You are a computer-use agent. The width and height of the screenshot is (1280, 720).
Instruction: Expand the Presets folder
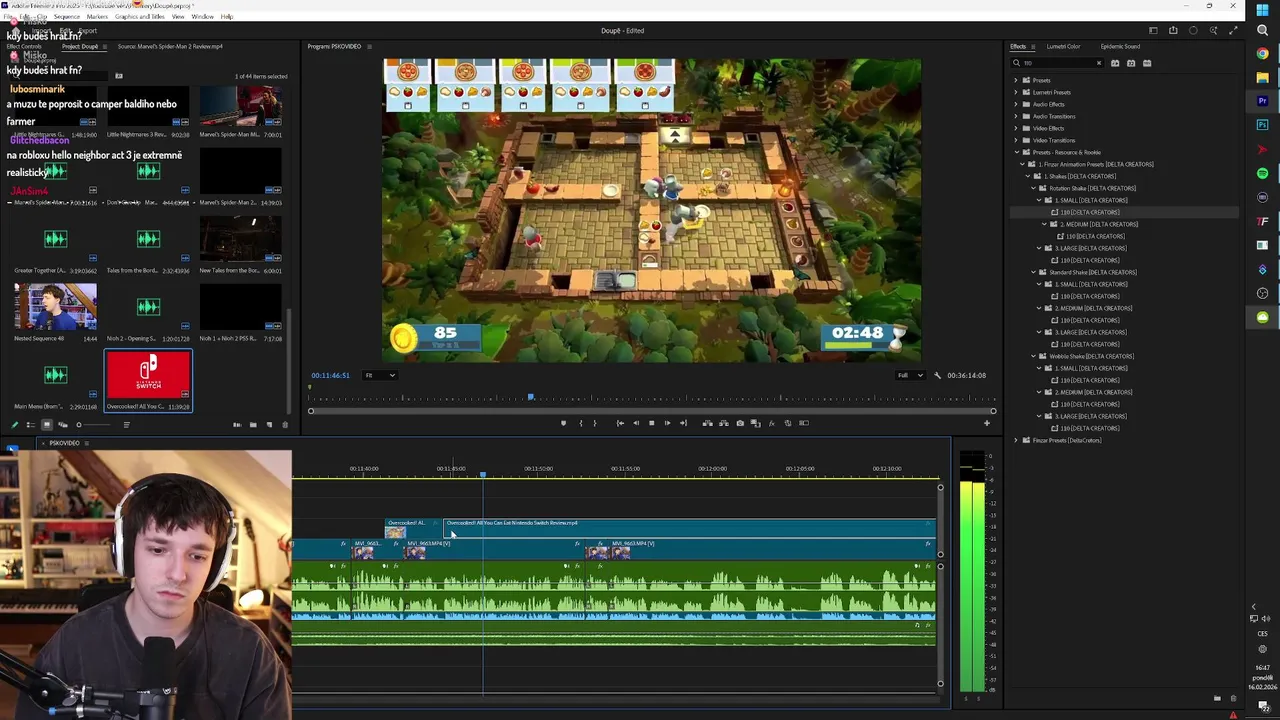(x=1016, y=80)
